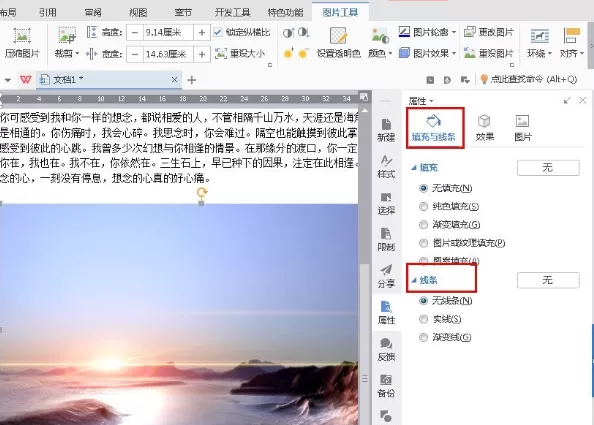Click the picture's rotate handle
Image resolution: width=594 pixels, height=425 pixels.
click(x=202, y=192)
